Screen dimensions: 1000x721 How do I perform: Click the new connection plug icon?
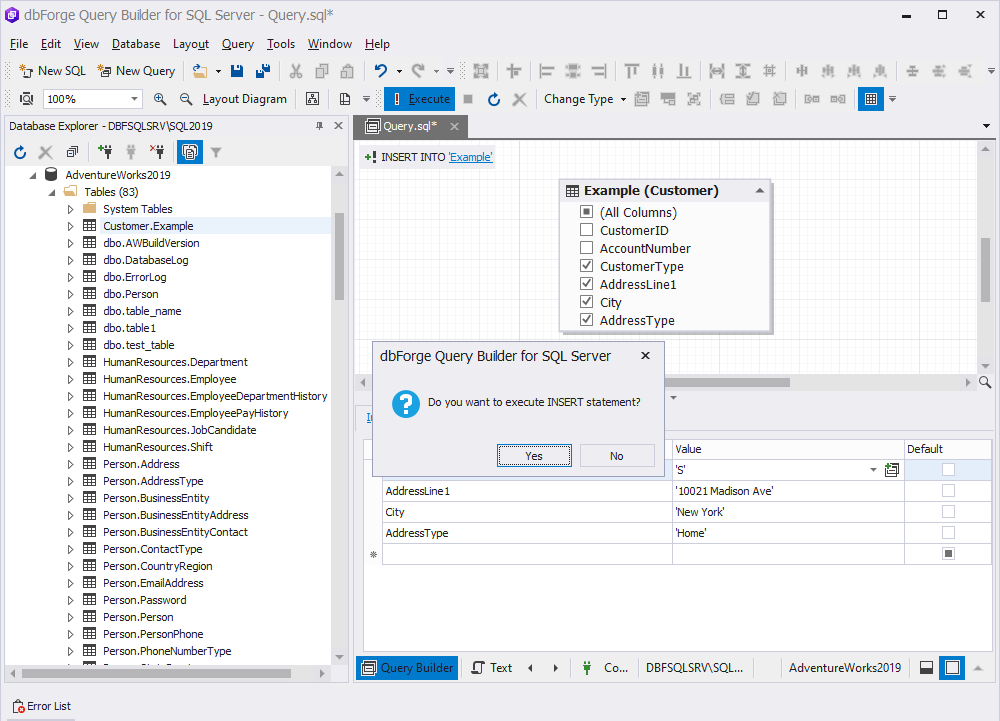click(x=105, y=152)
